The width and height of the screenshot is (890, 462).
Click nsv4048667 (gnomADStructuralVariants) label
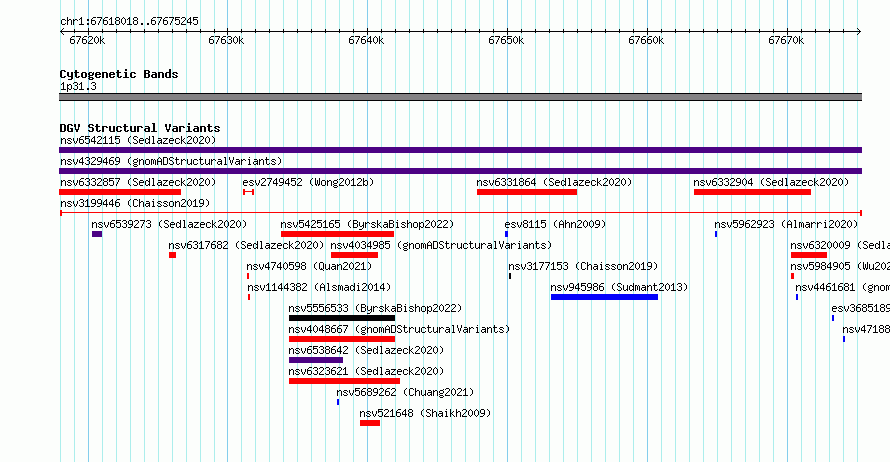point(399,329)
